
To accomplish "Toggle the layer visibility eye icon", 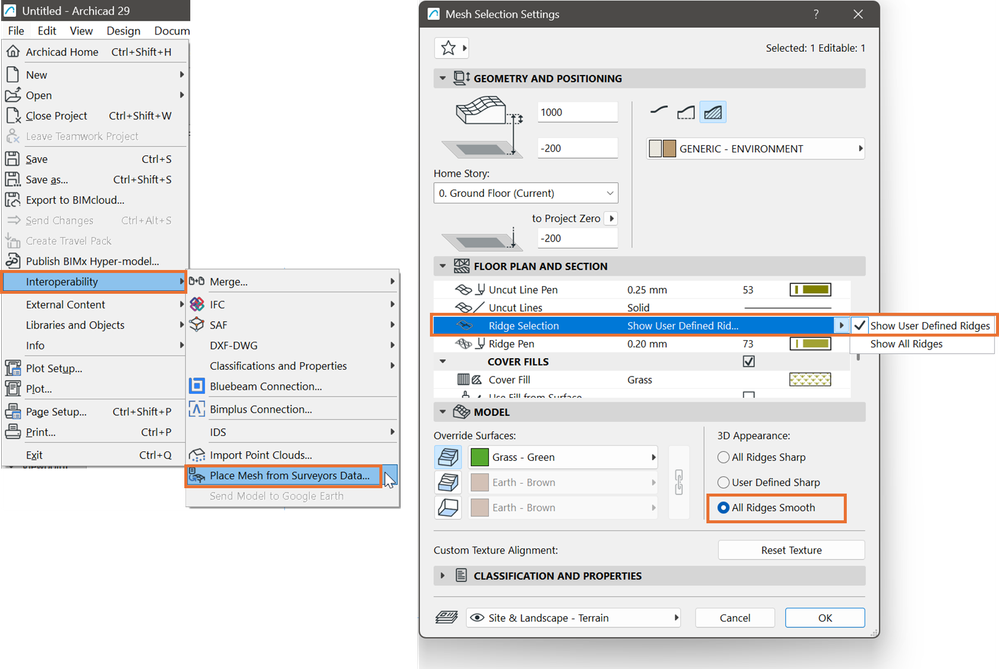I will 477,617.
